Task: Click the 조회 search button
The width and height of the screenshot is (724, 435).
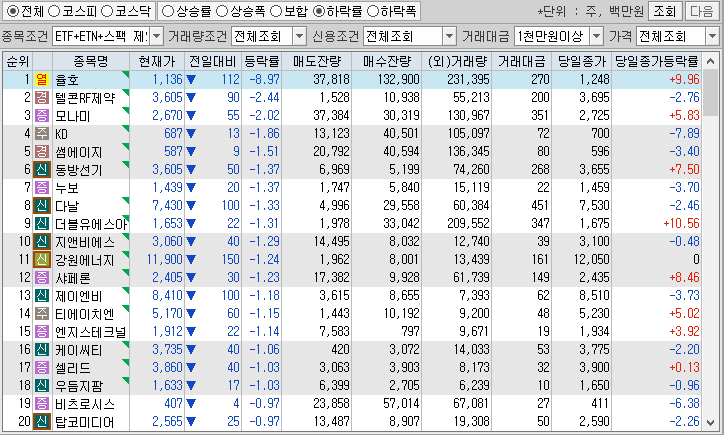Action: (664, 11)
